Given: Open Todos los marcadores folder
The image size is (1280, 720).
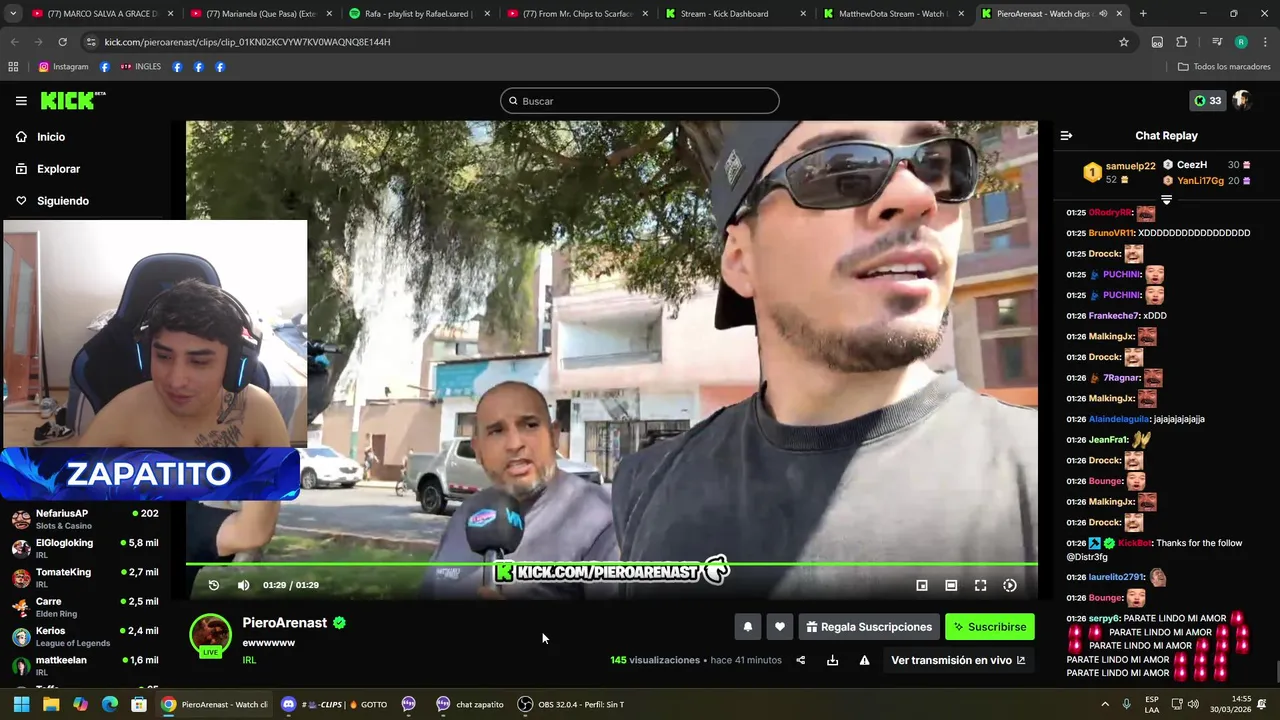Looking at the screenshot, I should [x=1224, y=67].
